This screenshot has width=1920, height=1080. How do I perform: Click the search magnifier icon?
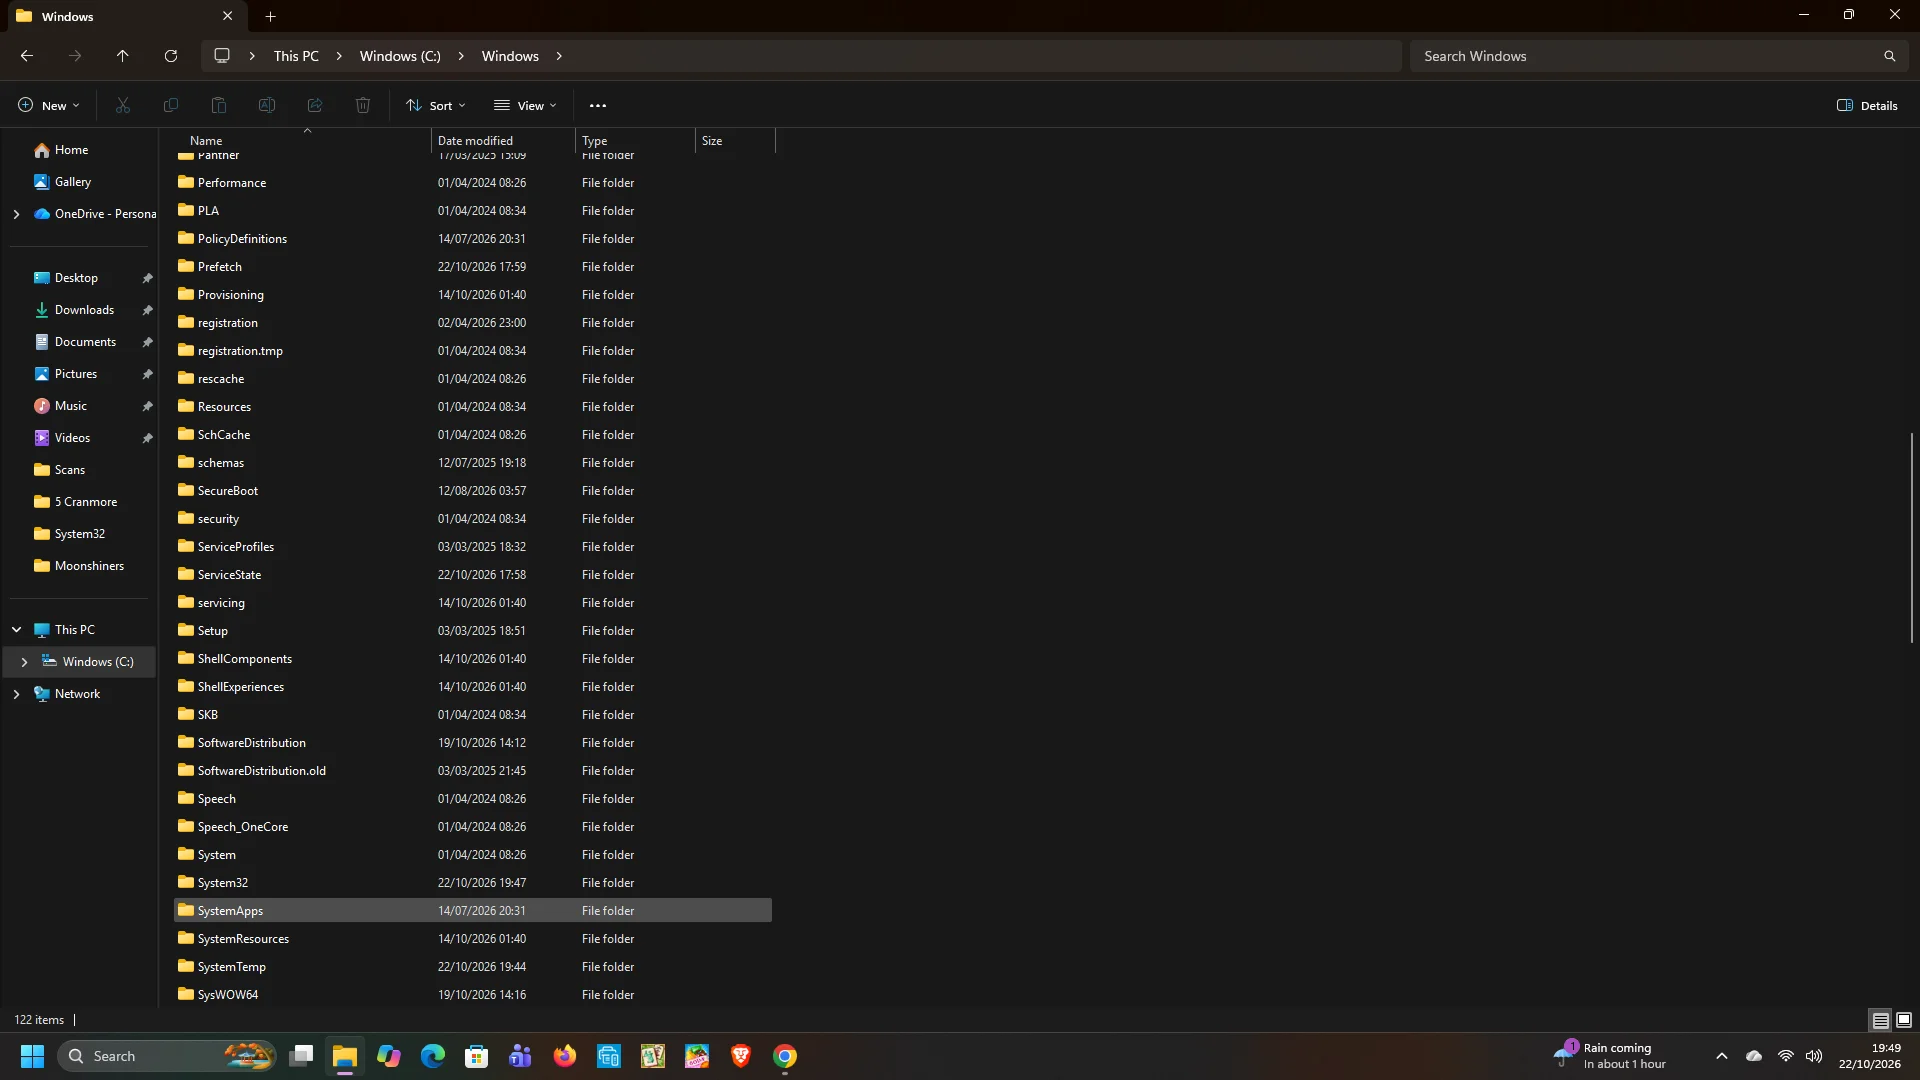[x=1889, y=56]
